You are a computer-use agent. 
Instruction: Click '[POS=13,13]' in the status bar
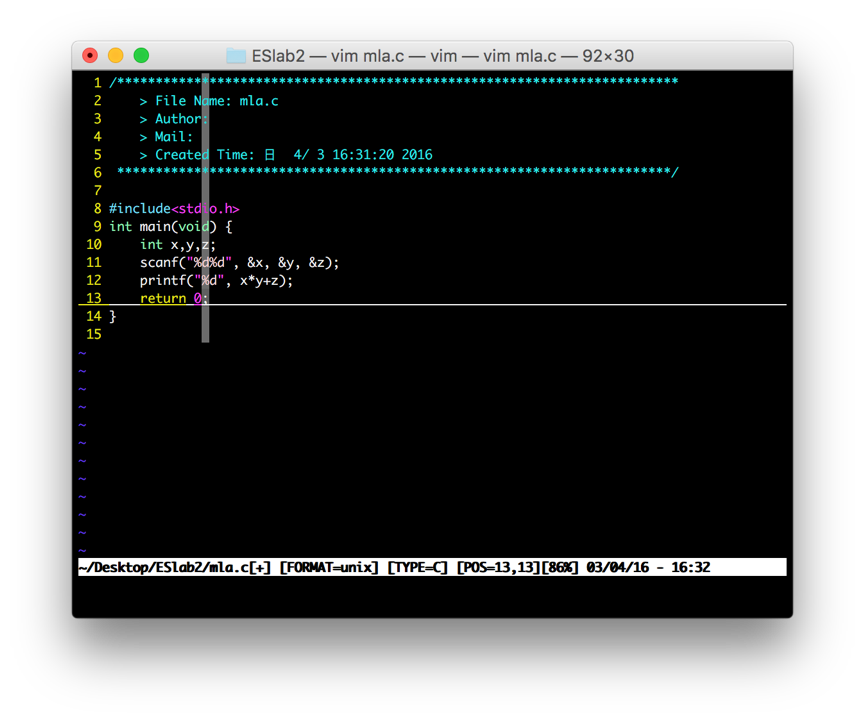498,567
